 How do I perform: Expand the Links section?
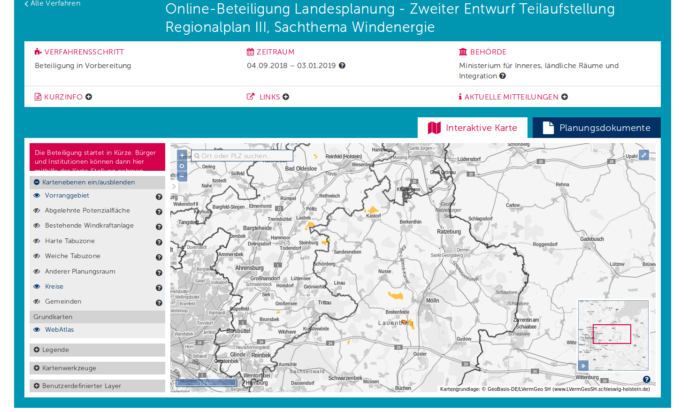coord(268,97)
